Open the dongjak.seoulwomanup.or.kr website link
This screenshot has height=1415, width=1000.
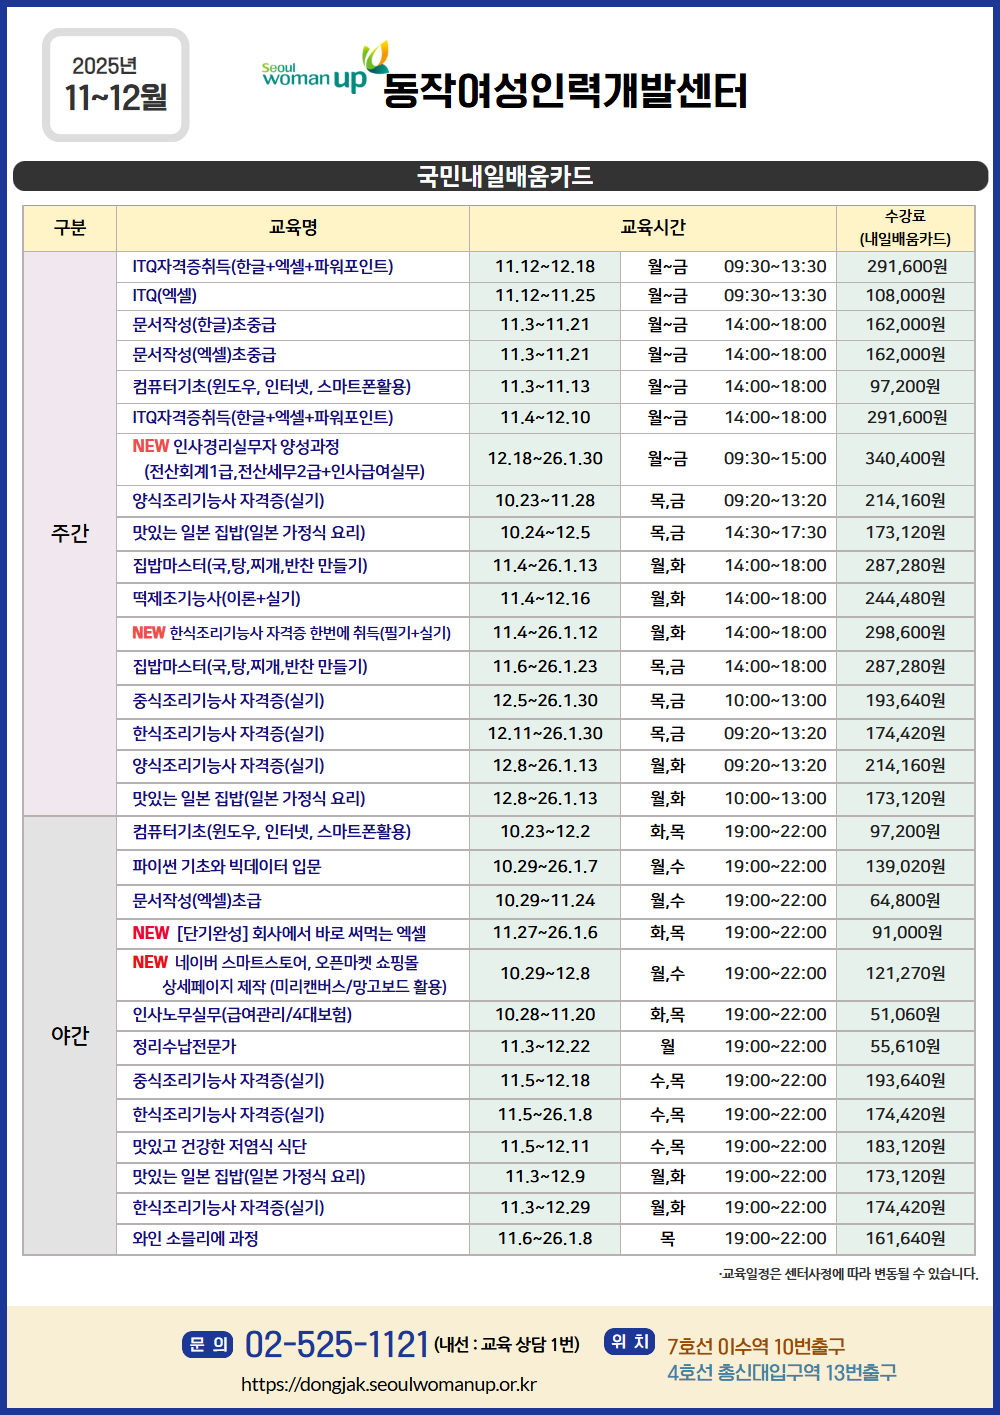pos(388,1385)
